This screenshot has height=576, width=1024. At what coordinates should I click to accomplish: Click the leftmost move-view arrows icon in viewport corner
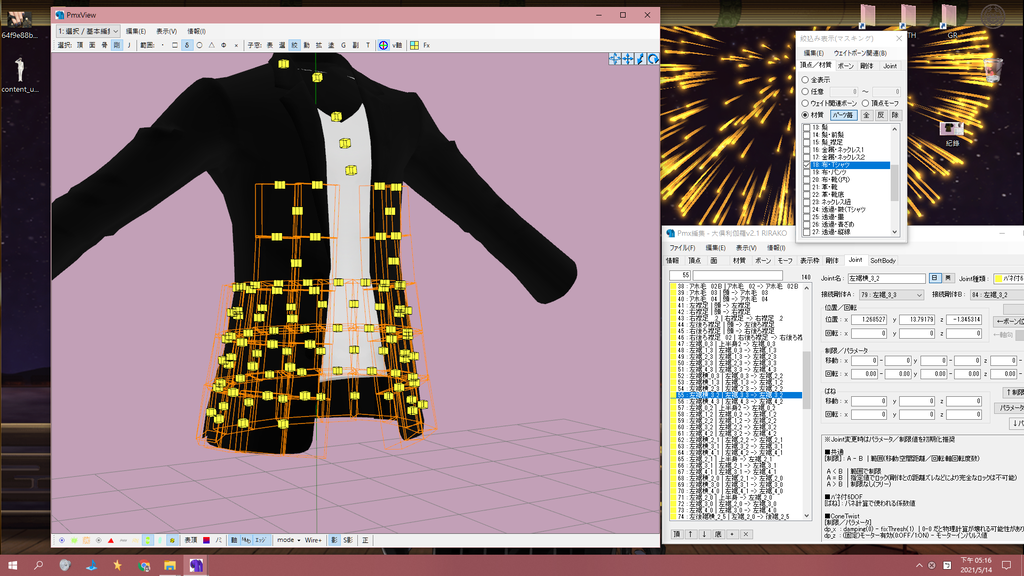(x=615, y=59)
